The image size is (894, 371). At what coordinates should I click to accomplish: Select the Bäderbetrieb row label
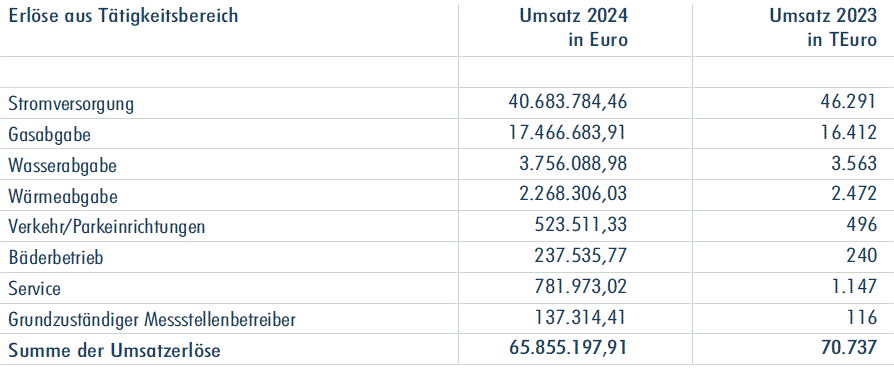coord(56,258)
